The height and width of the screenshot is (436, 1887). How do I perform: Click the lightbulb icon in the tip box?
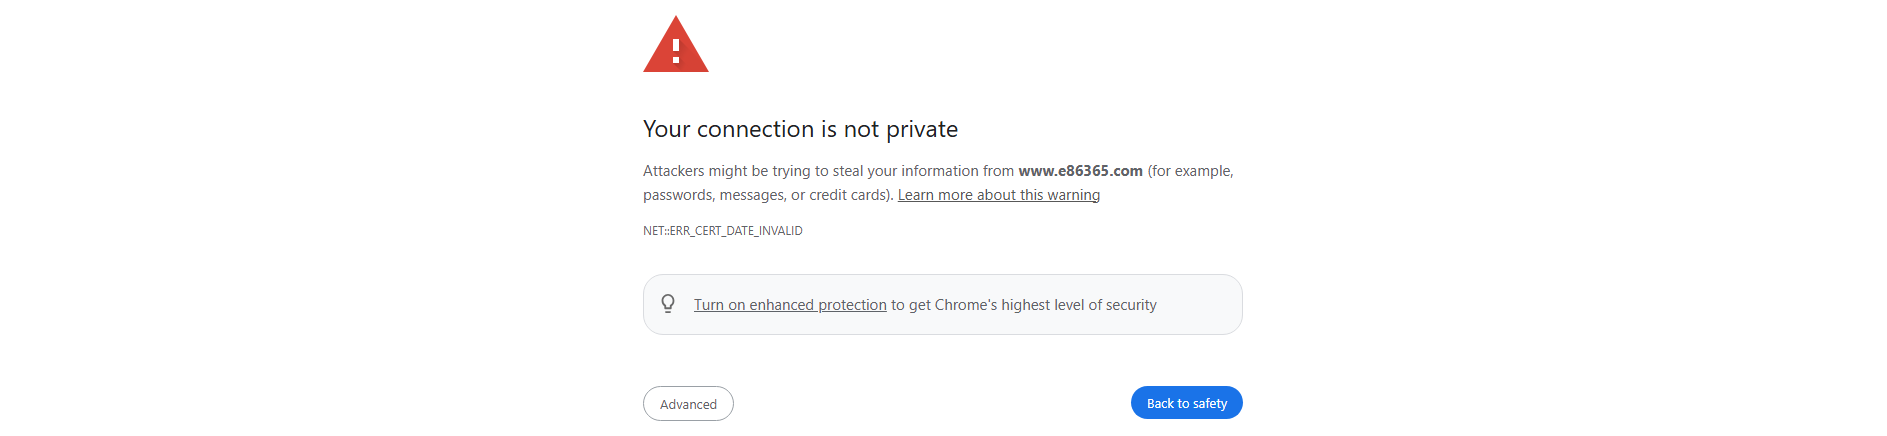click(x=668, y=304)
